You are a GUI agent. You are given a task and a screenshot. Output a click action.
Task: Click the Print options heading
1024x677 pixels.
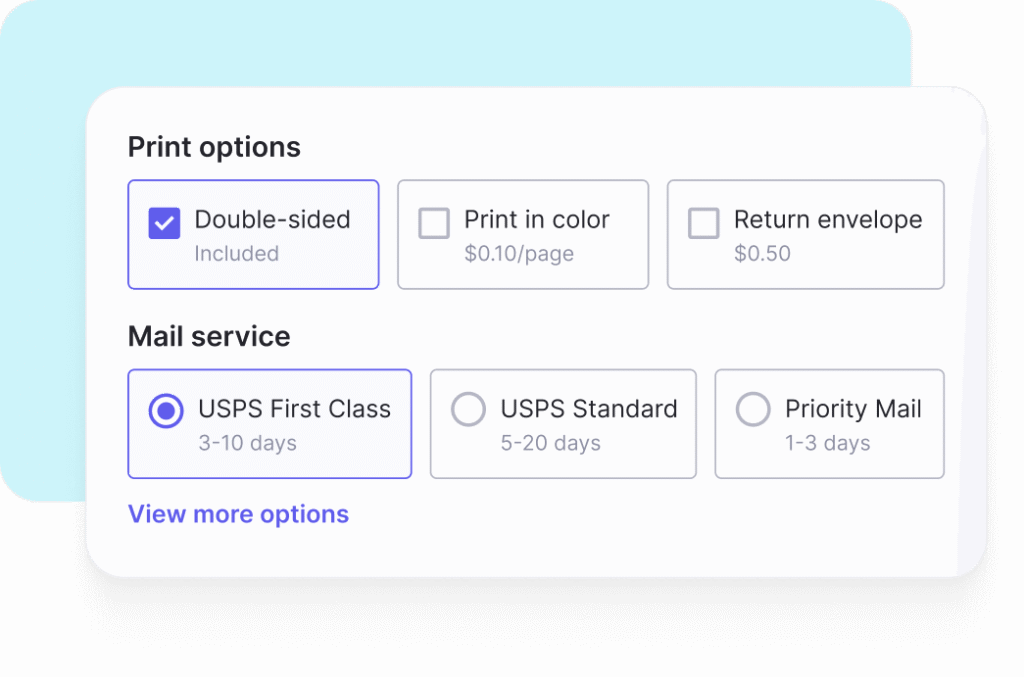[213, 146]
